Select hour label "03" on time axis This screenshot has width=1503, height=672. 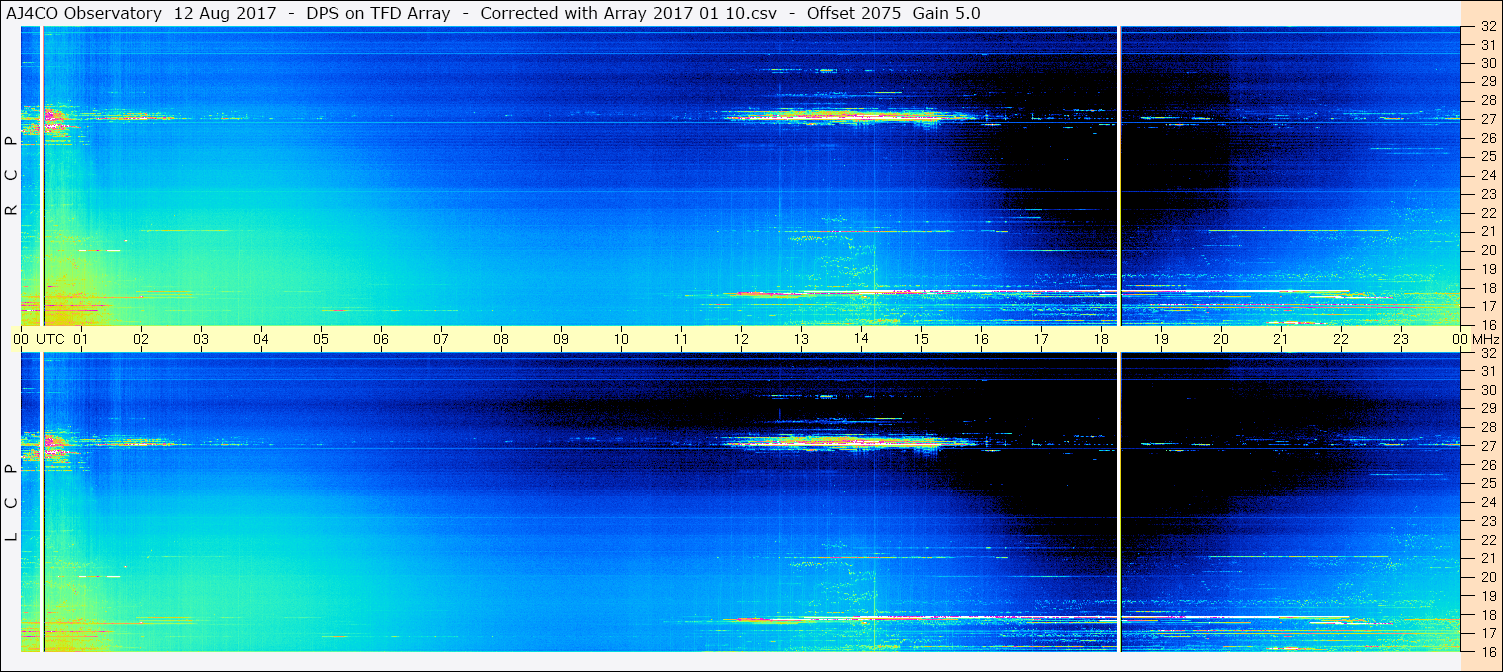coord(201,339)
